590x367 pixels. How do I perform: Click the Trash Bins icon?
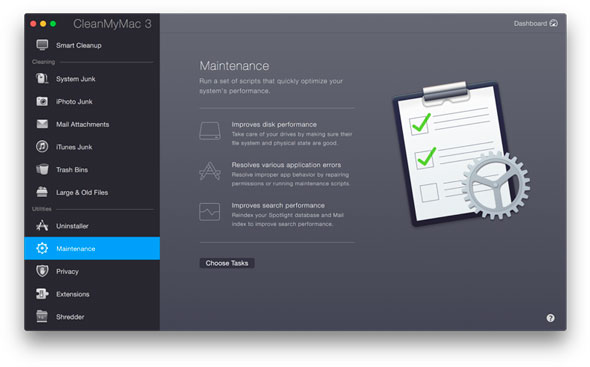click(x=42, y=169)
